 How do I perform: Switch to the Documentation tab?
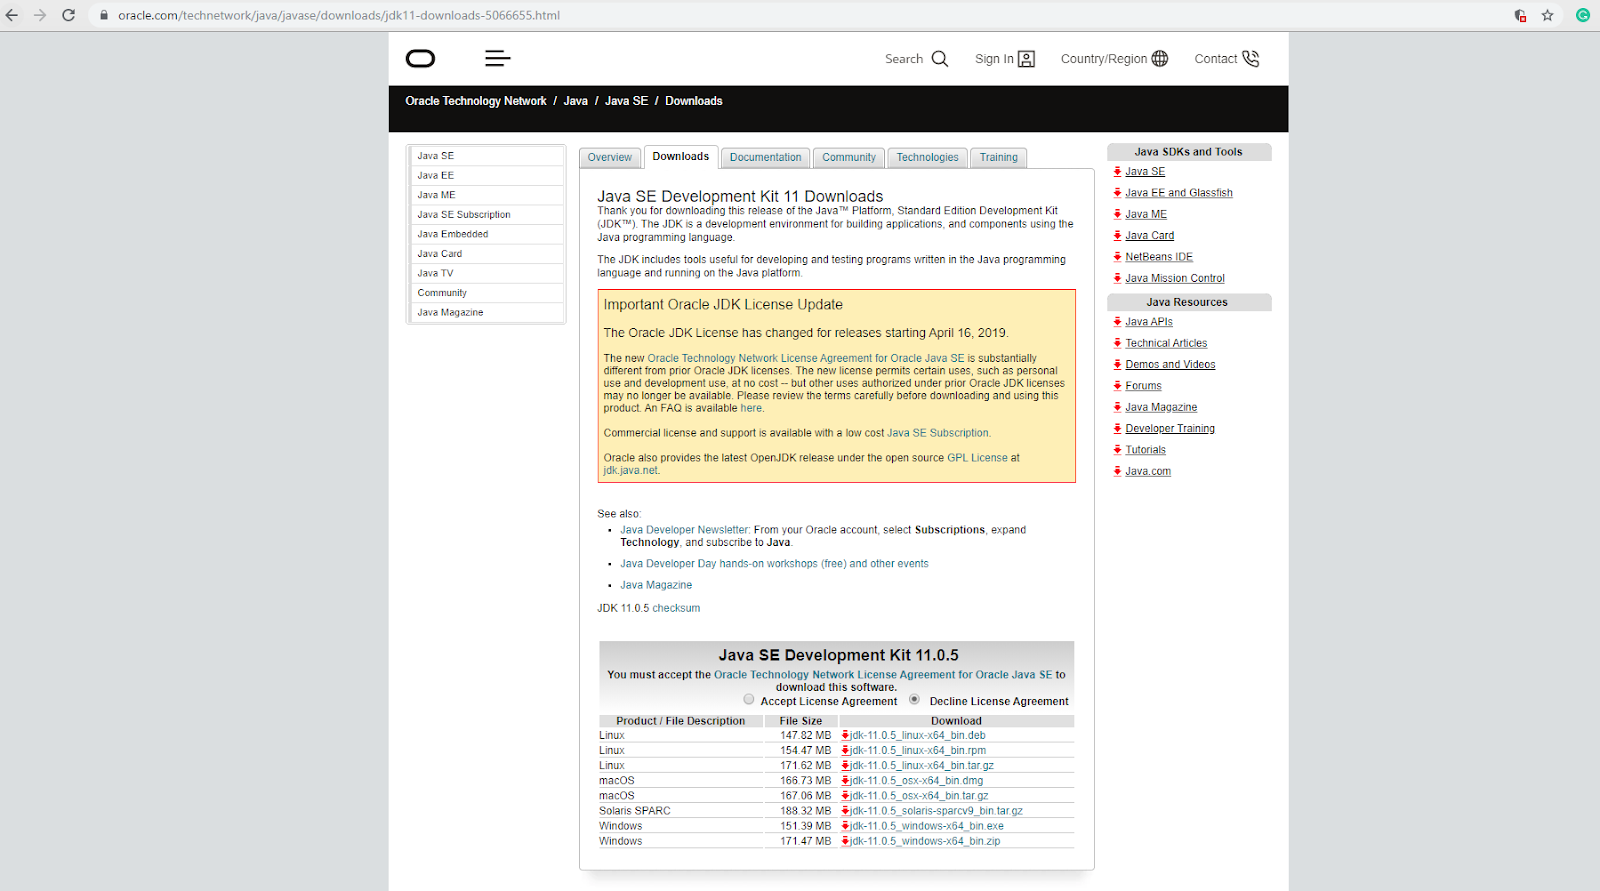coord(765,158)
